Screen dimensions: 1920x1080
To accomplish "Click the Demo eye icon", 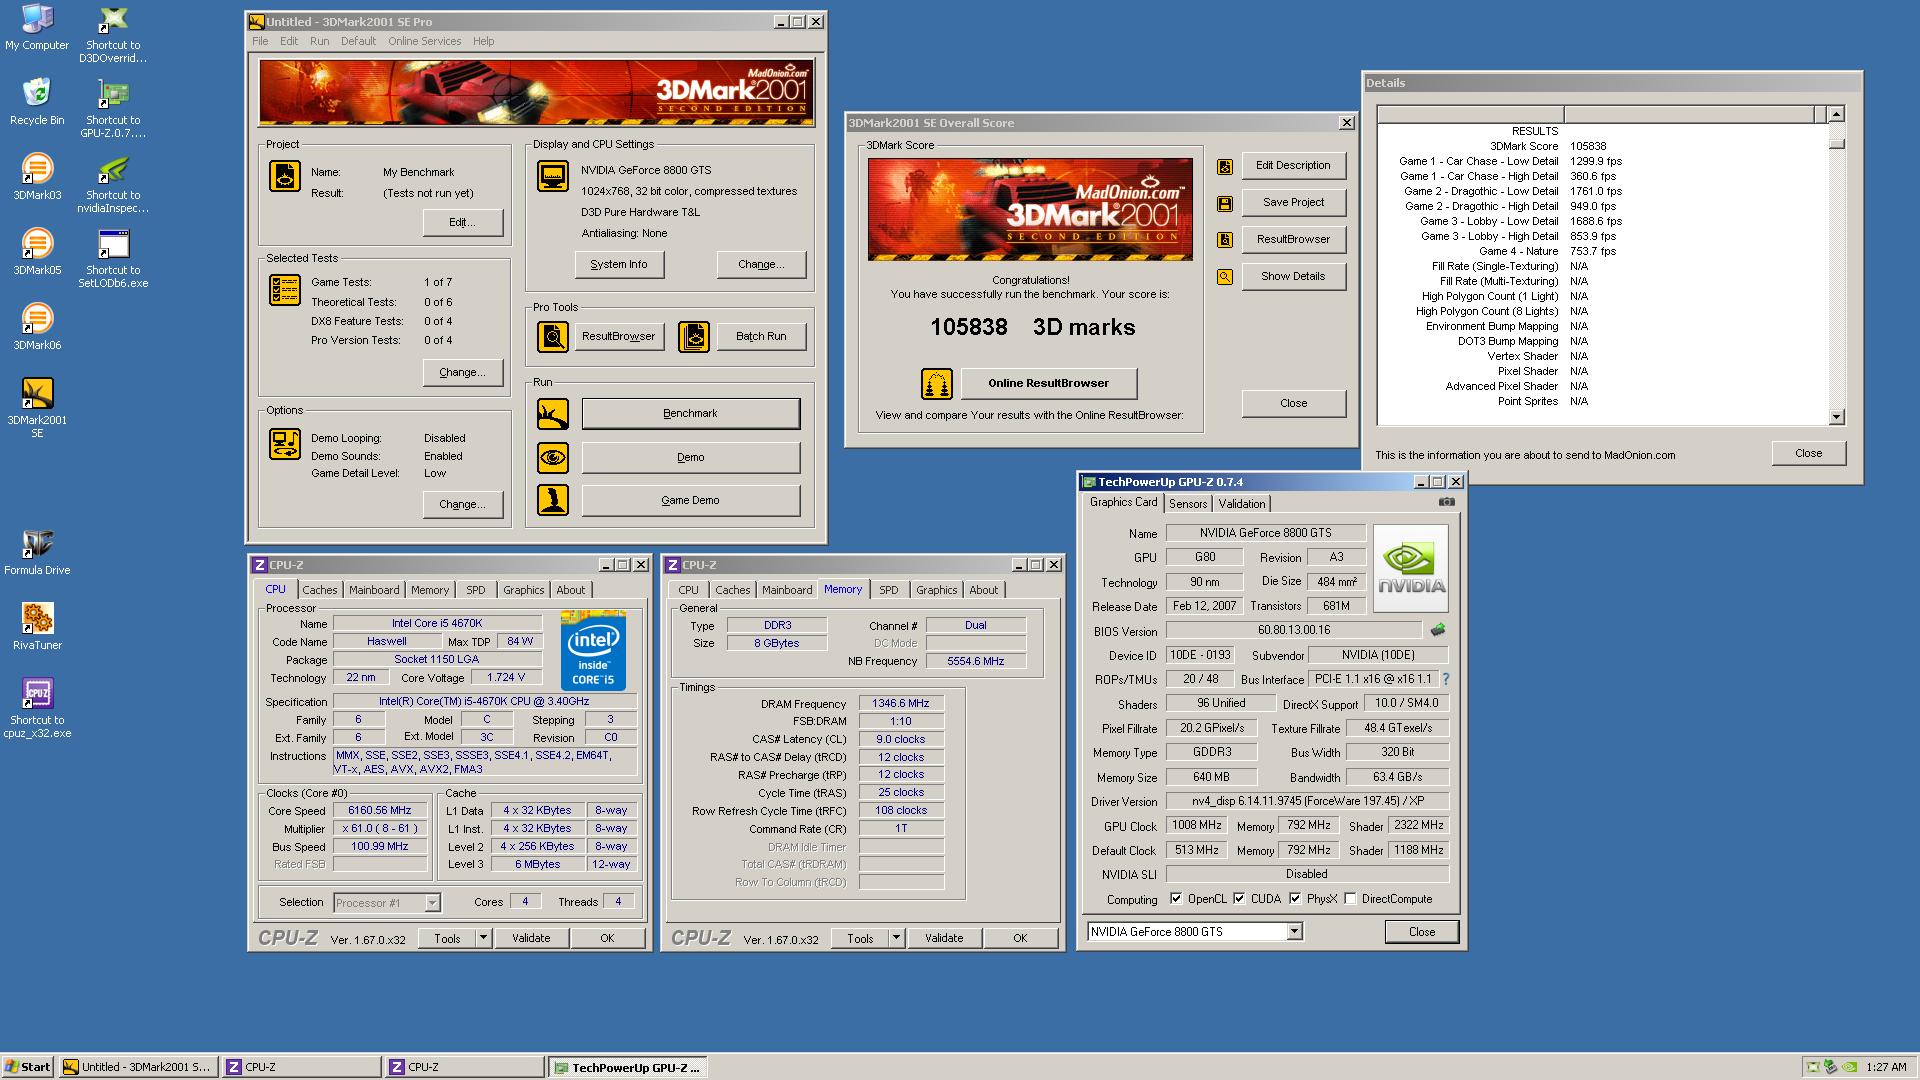I will tap(553, 458).
